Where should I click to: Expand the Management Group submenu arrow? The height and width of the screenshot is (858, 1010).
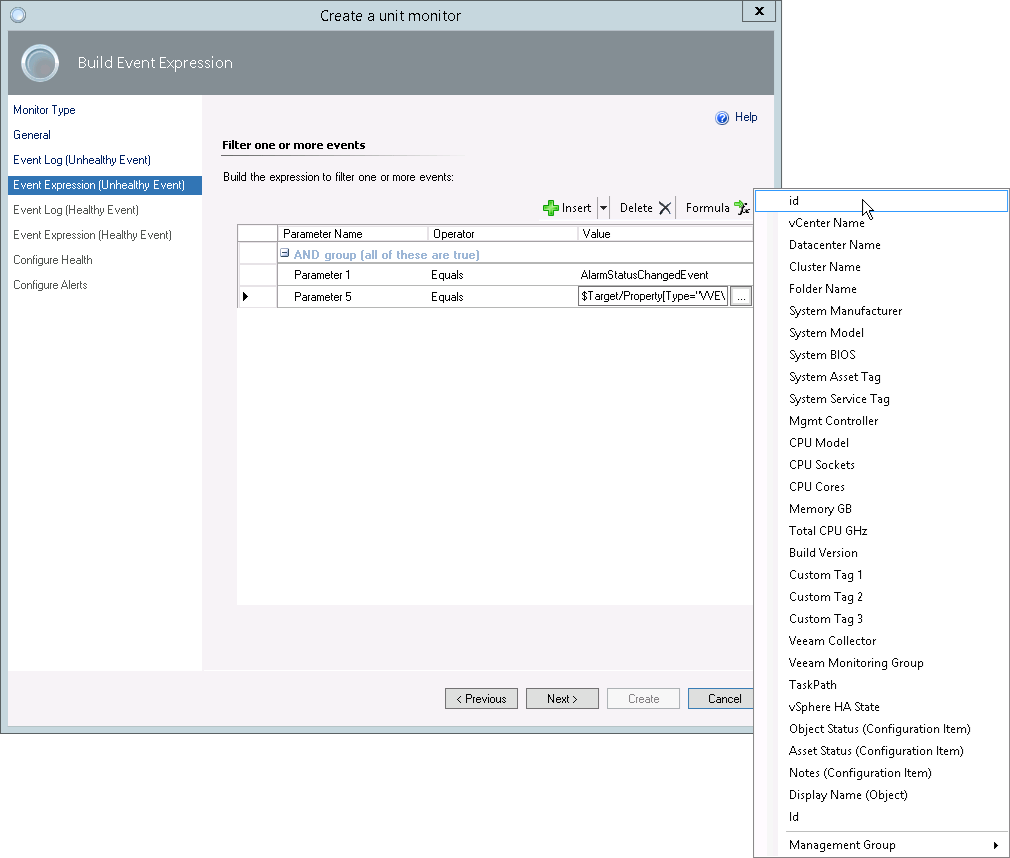995,845
